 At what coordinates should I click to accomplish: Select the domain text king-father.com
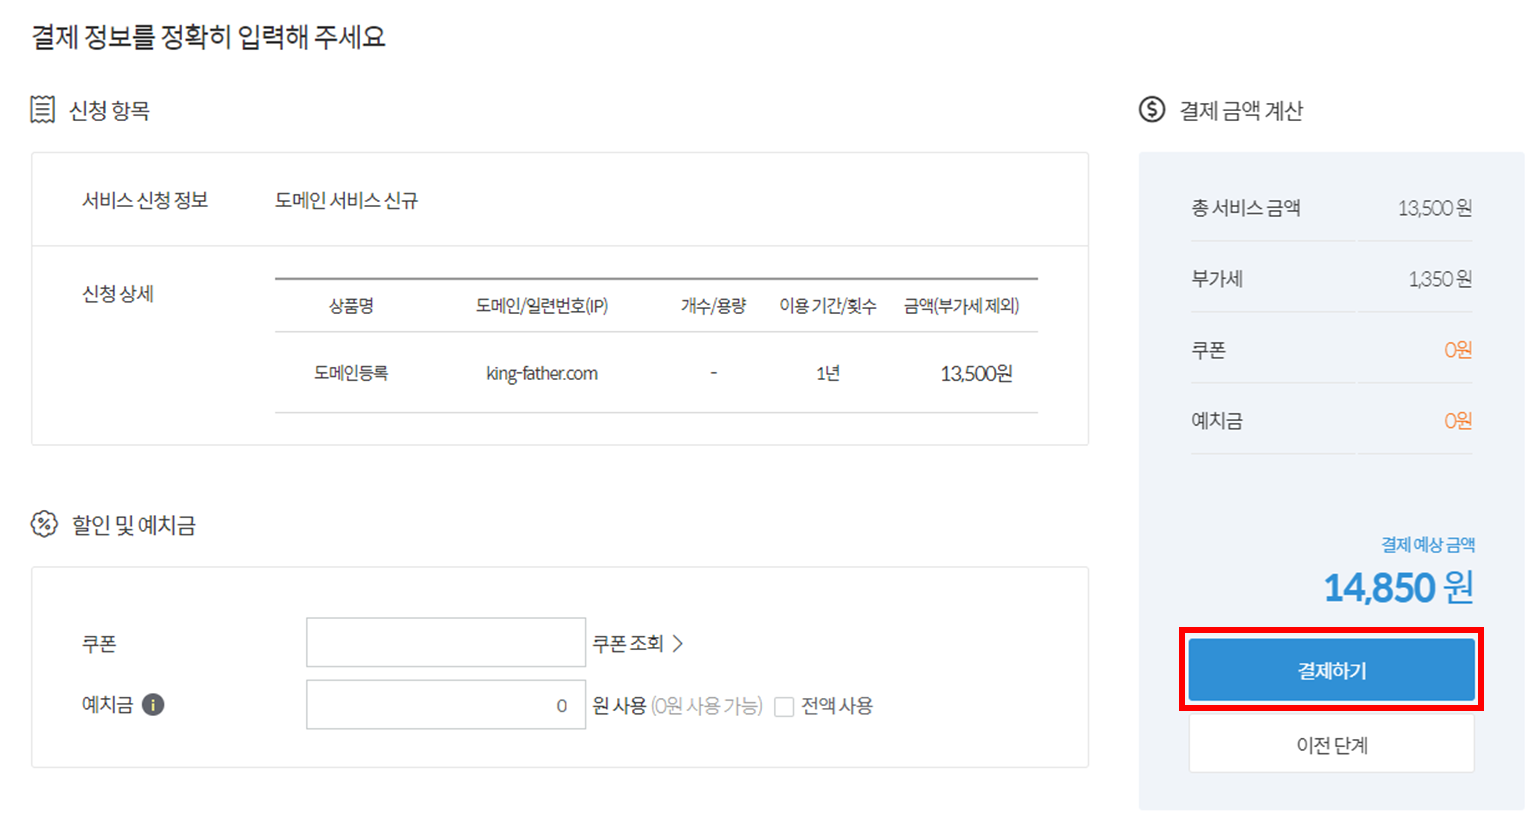(542, 373)
